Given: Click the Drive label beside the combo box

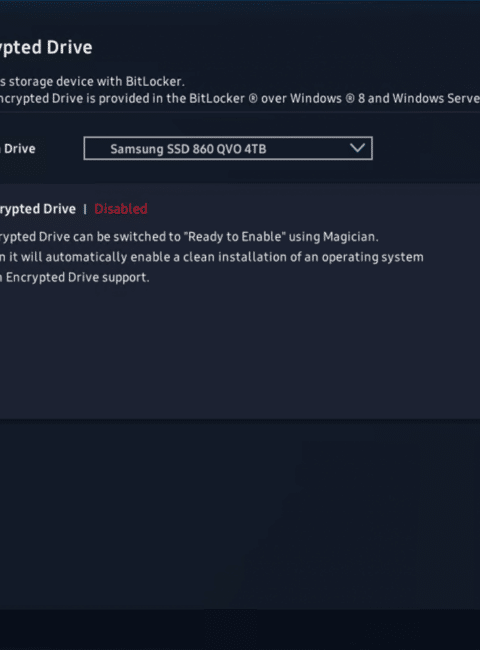Looking at the screenshot, I should click(x=19, y=149).
